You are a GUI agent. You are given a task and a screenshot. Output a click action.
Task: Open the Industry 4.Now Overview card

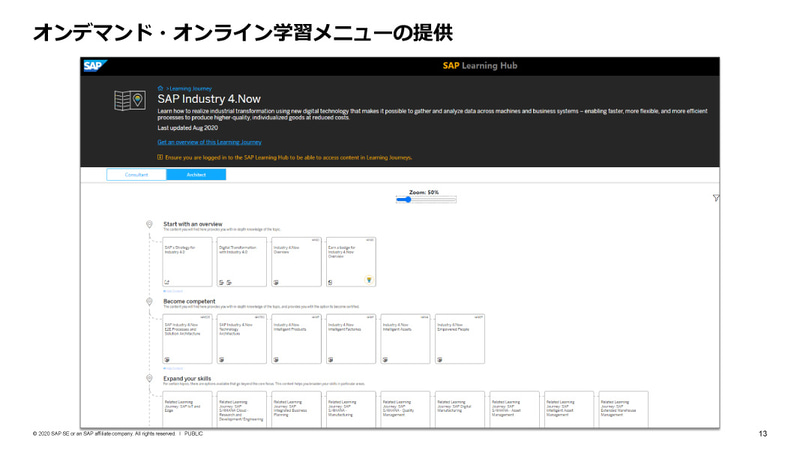point(296,262)
